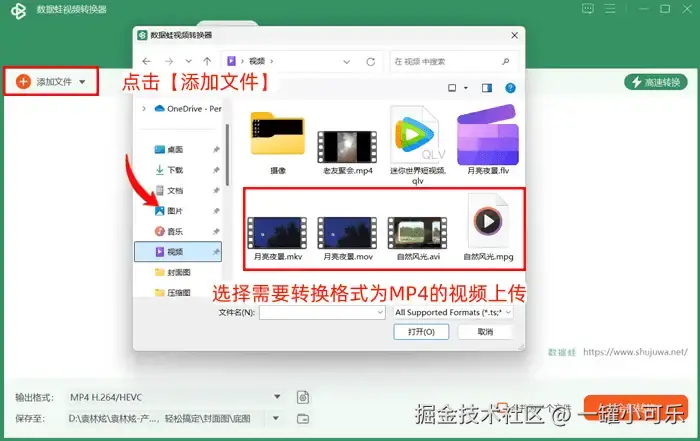Click the 数据蛙视频转换器 app logo

pos(18,11)
